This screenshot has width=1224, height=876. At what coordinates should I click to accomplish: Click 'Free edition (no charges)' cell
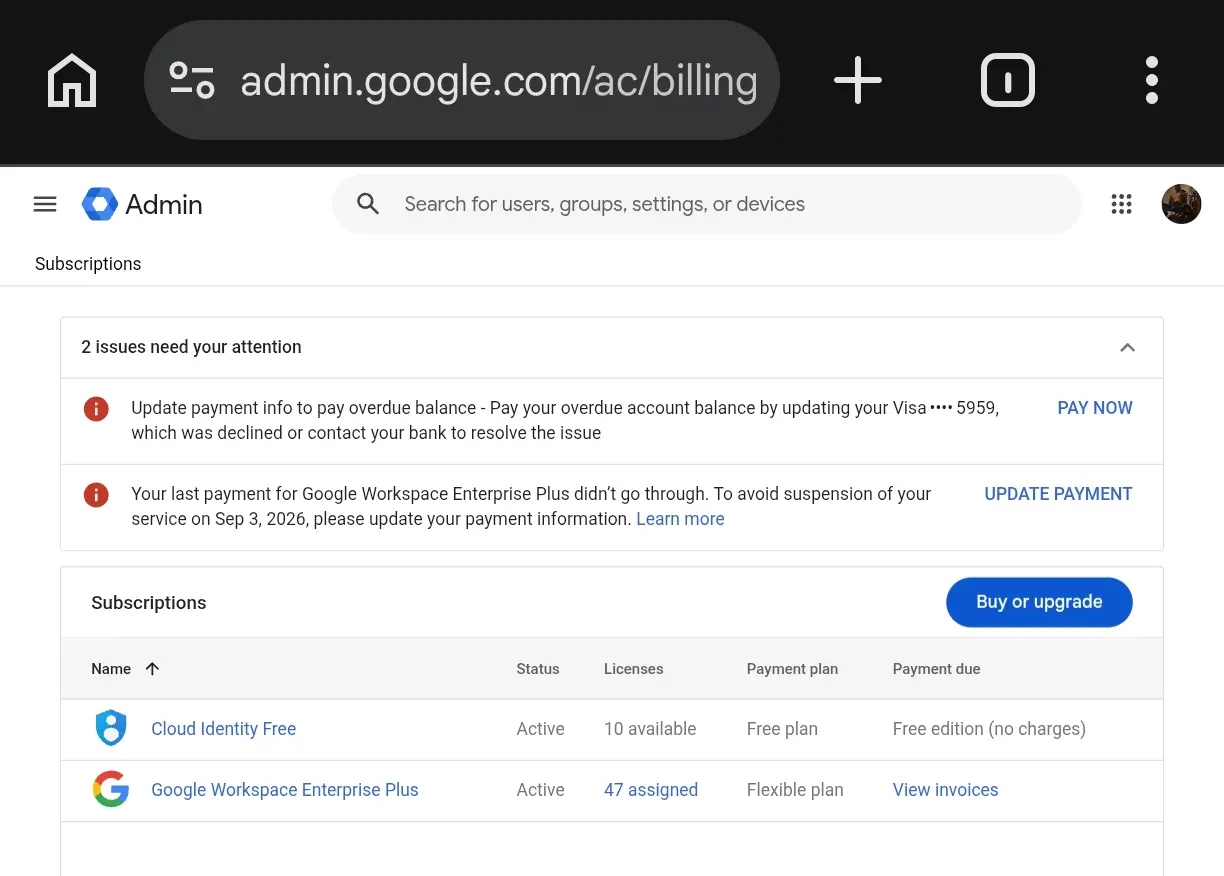pos(989,729)
